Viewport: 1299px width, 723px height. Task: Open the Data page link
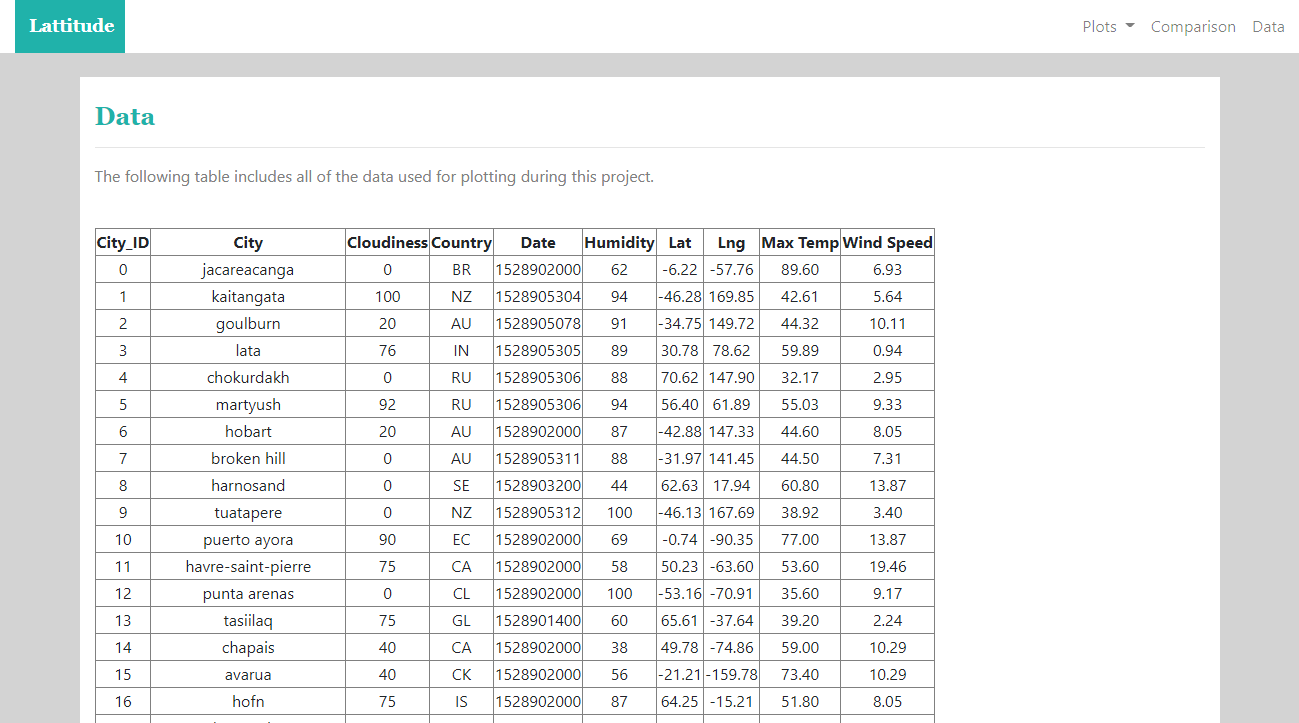click(x=1268, y=27)
